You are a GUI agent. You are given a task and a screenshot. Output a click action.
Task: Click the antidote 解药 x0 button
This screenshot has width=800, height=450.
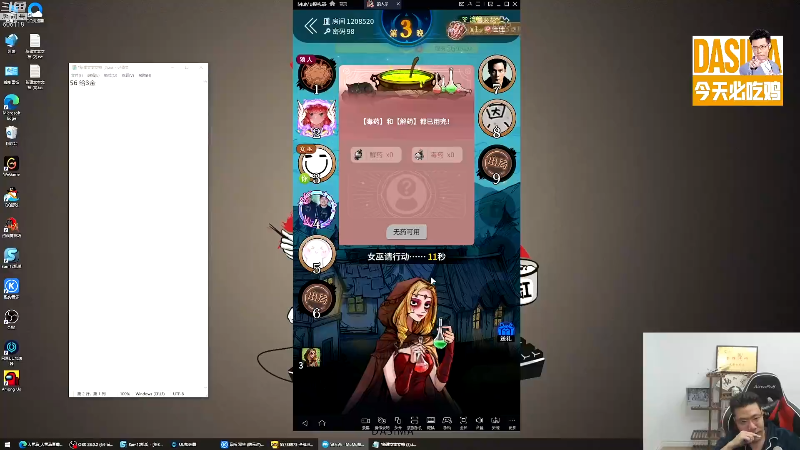376,155
